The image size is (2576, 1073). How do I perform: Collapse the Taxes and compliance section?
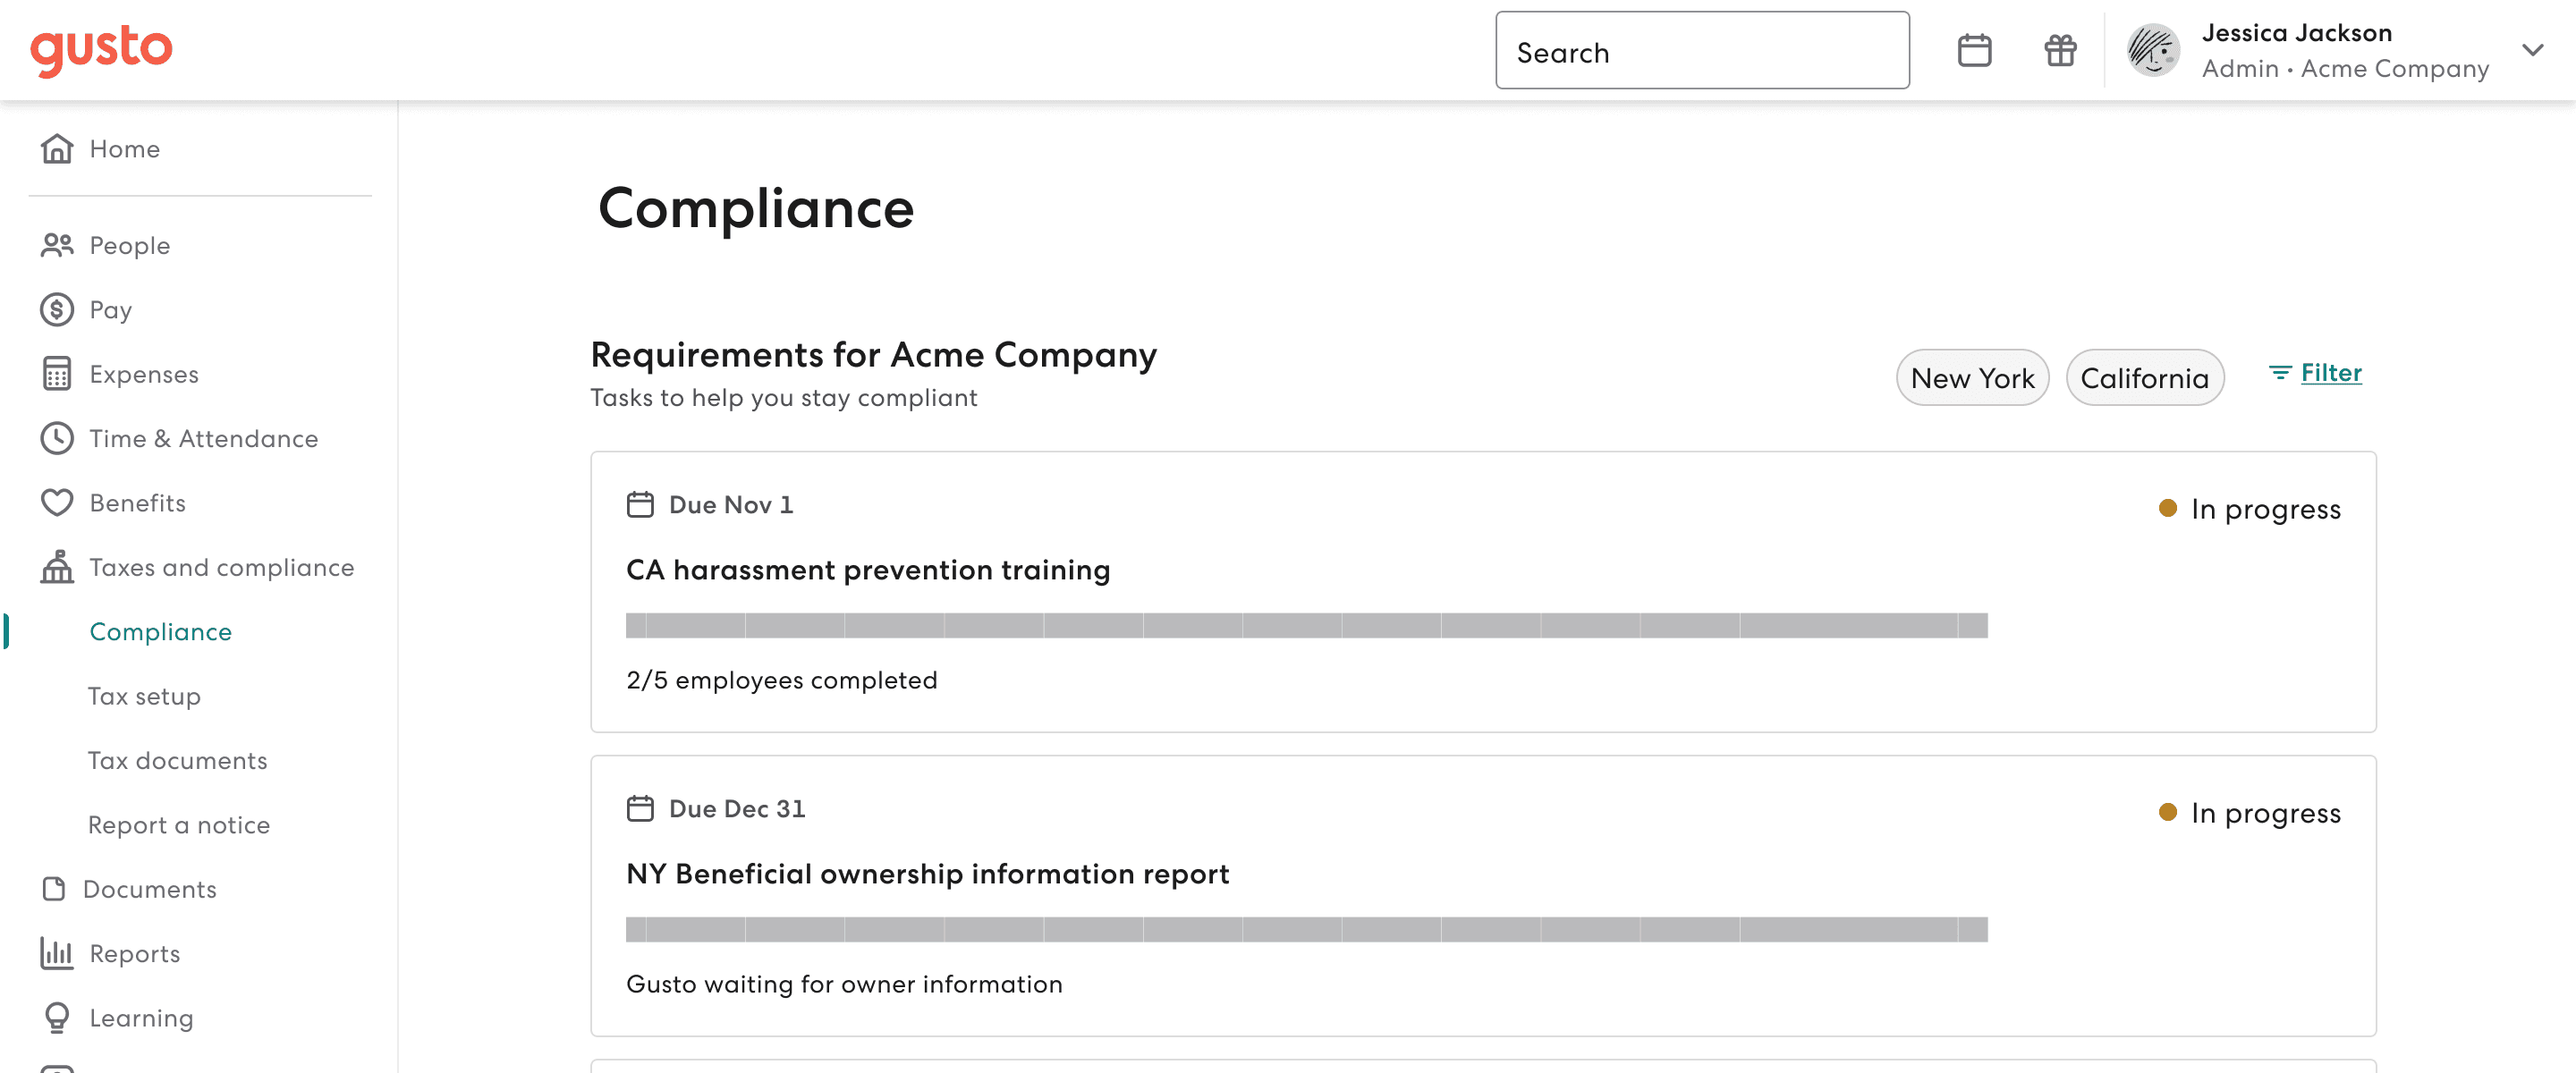[x=221, y=567]
